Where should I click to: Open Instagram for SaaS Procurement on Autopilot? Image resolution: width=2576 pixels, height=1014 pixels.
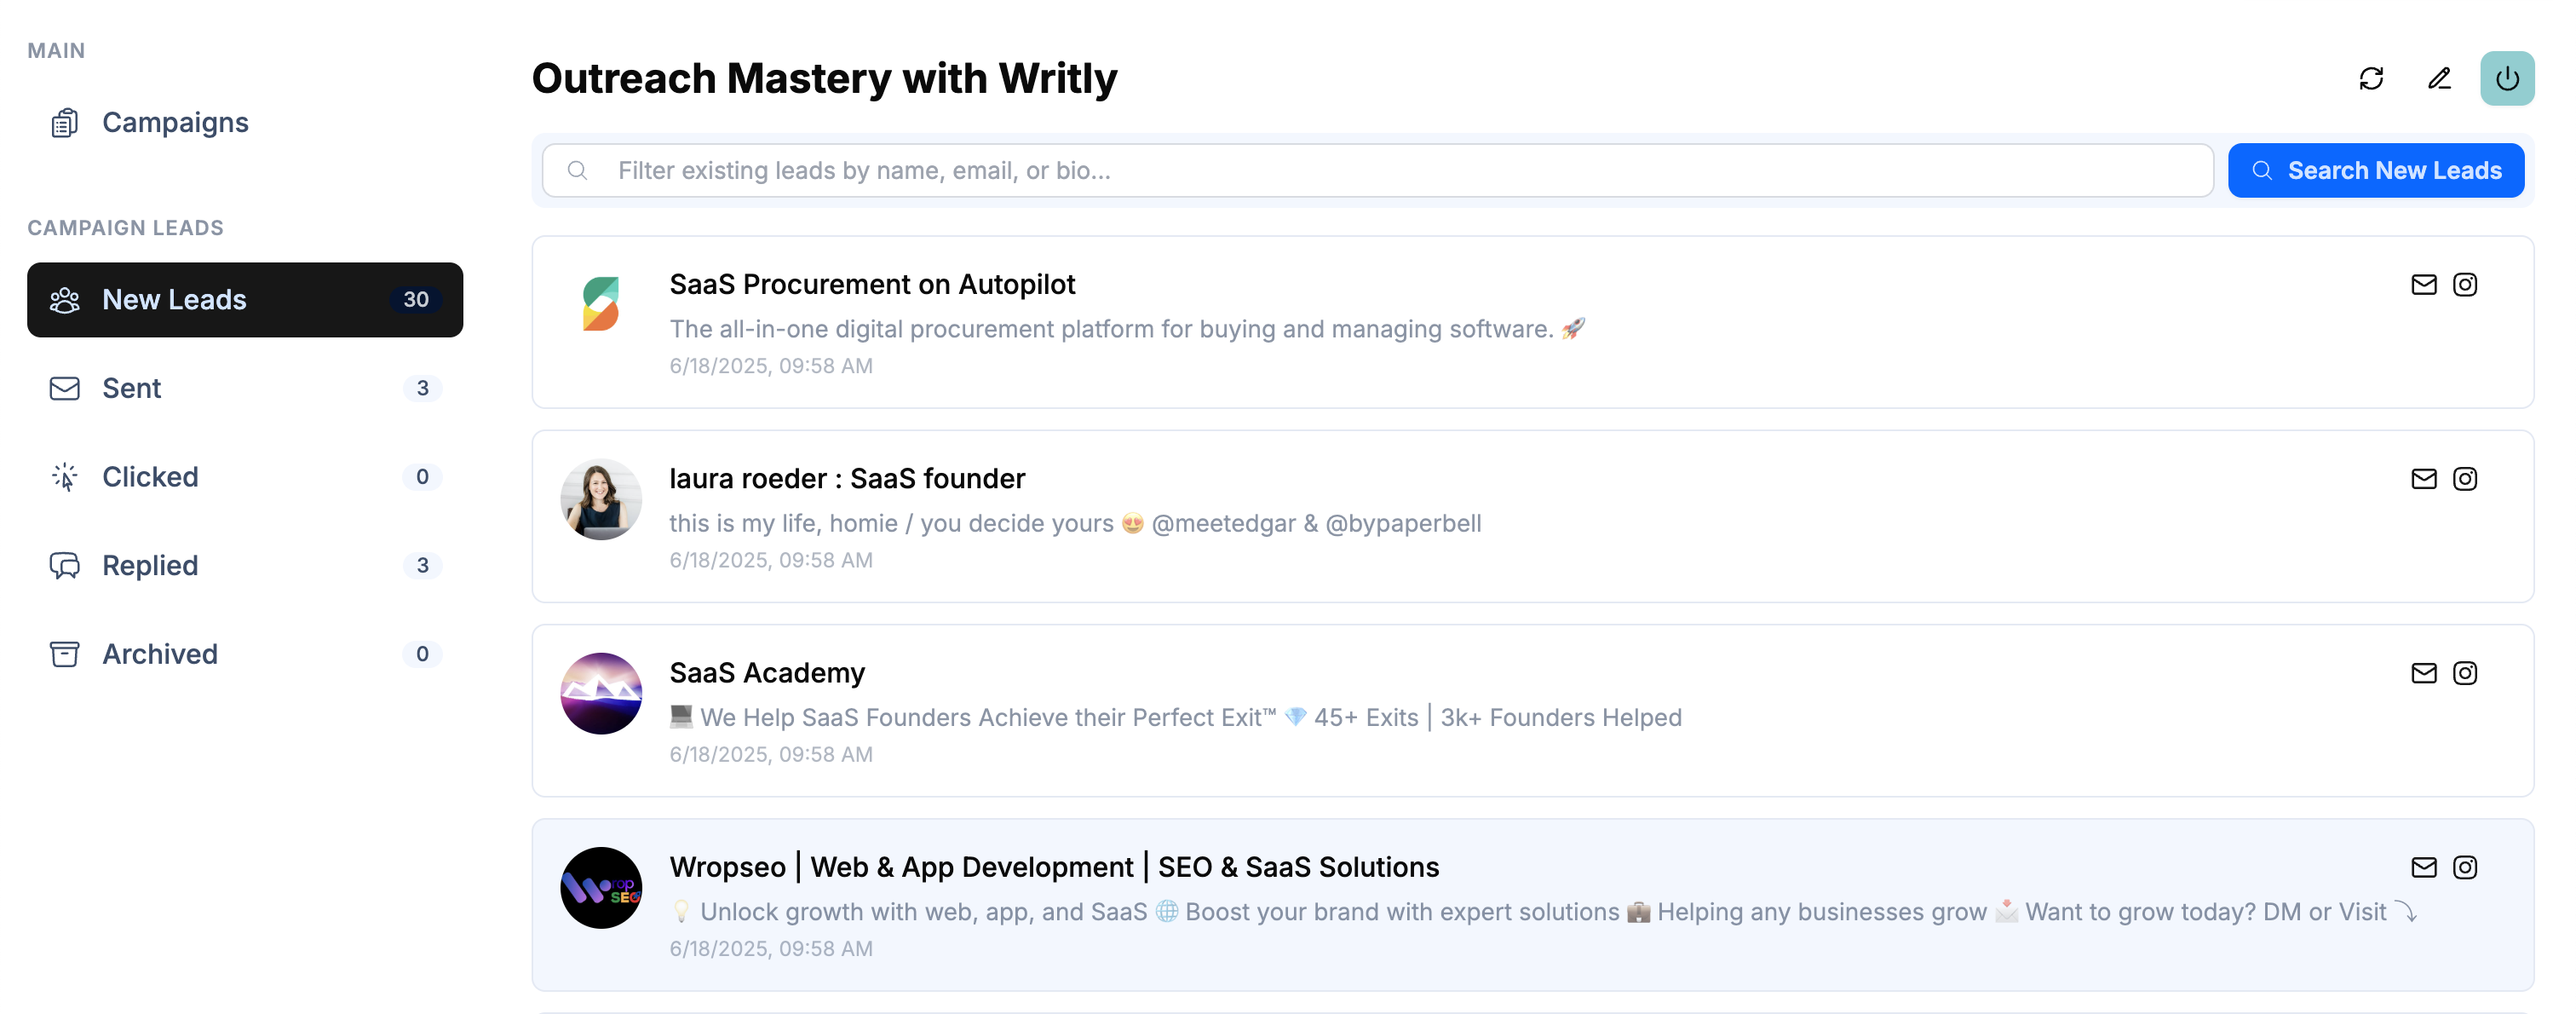(x=2464, y=285)
